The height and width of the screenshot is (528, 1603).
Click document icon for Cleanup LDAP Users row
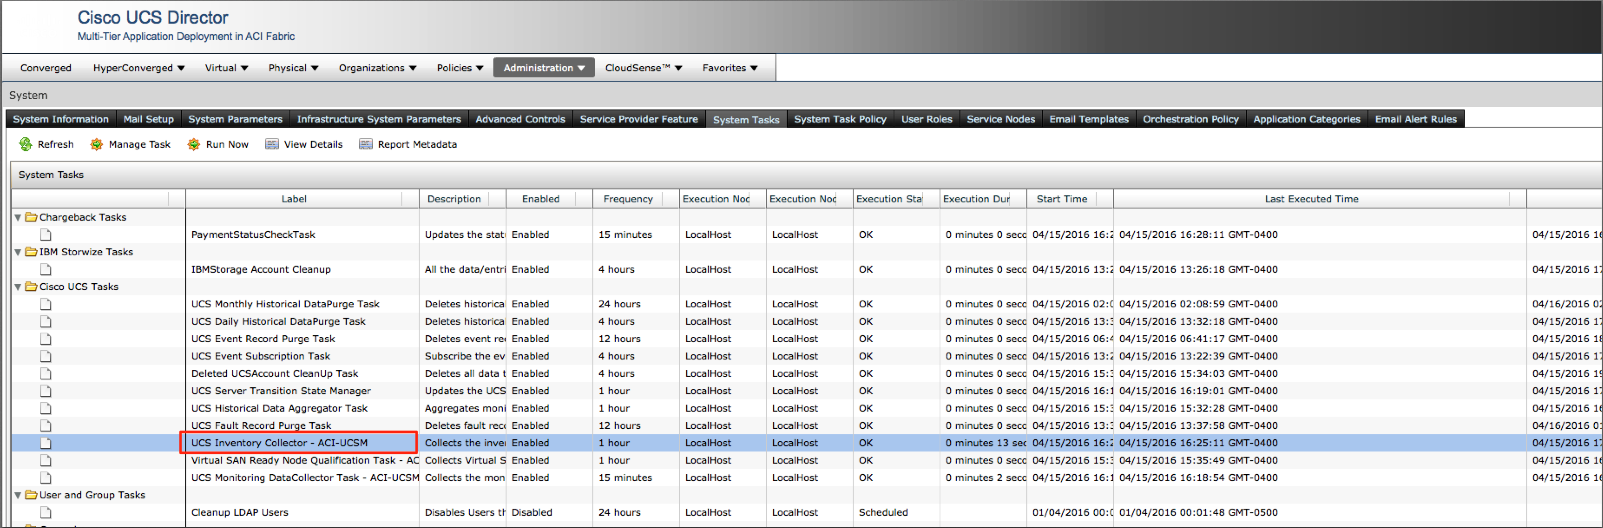pyautogui.click(x=46, y=512)
